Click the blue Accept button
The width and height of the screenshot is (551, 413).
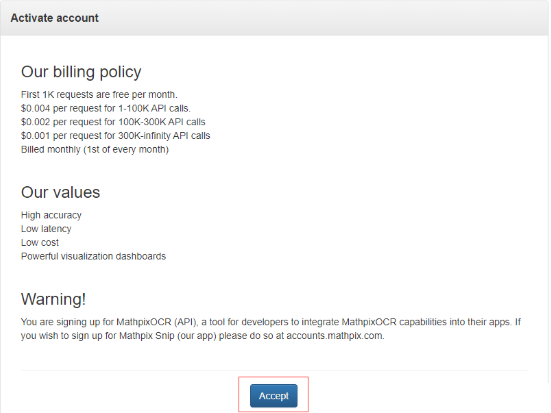point(274,396)
